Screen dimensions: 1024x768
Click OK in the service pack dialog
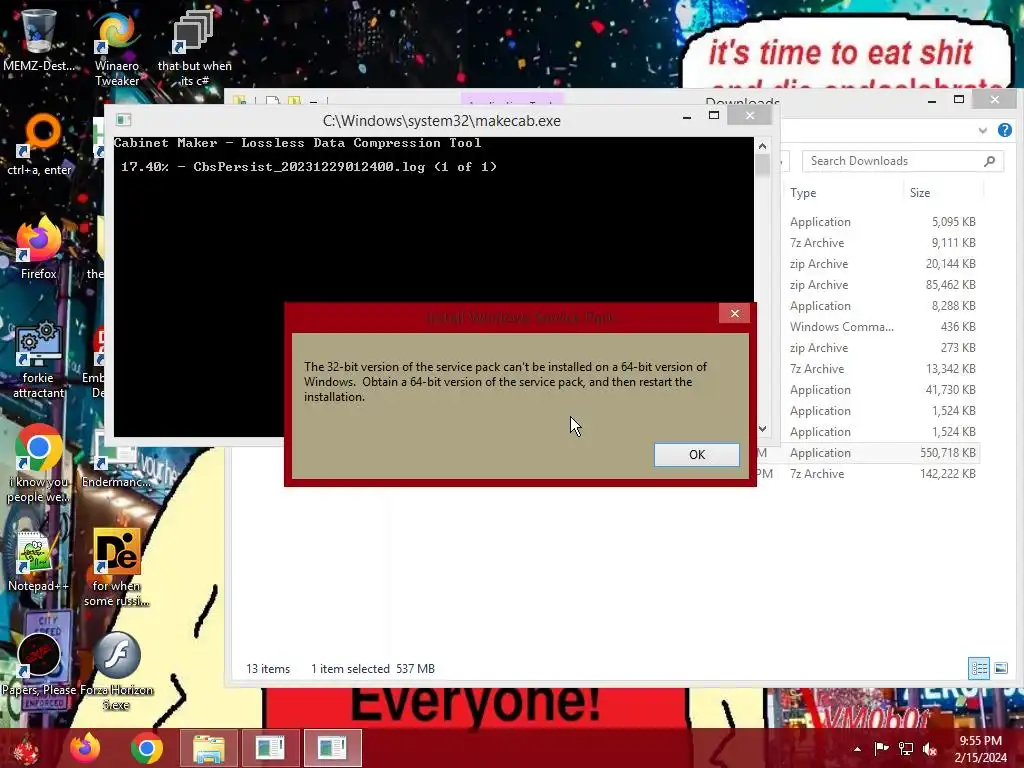click(x=696, y=455)
